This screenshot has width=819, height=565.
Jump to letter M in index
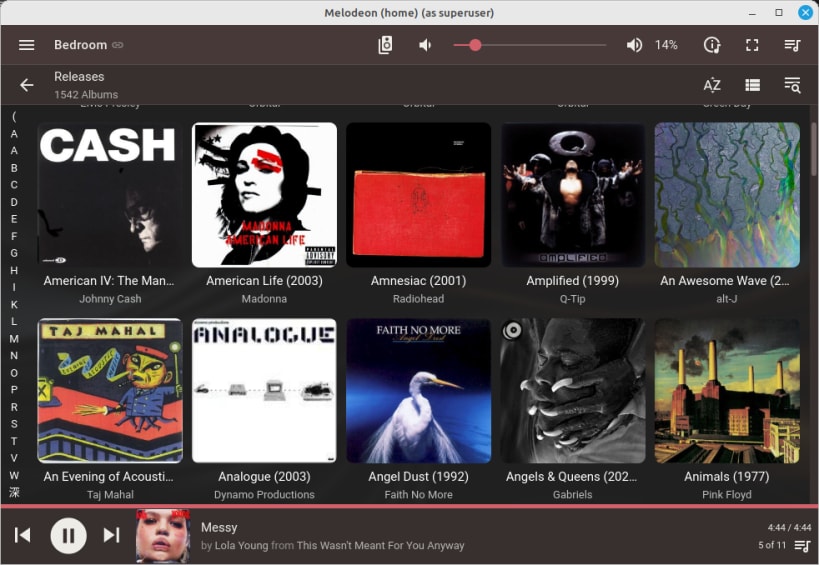(14, 338)
